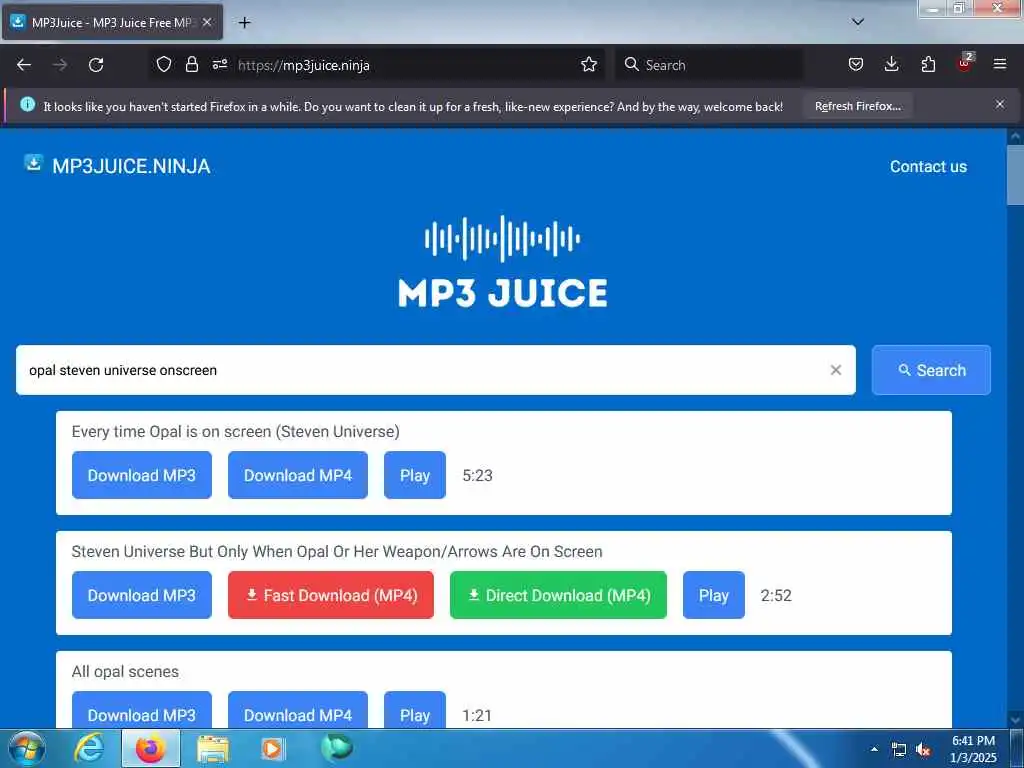Screen dimensions: 1024x768
Task: Open the Contact us link
Action: coord(928,167)
